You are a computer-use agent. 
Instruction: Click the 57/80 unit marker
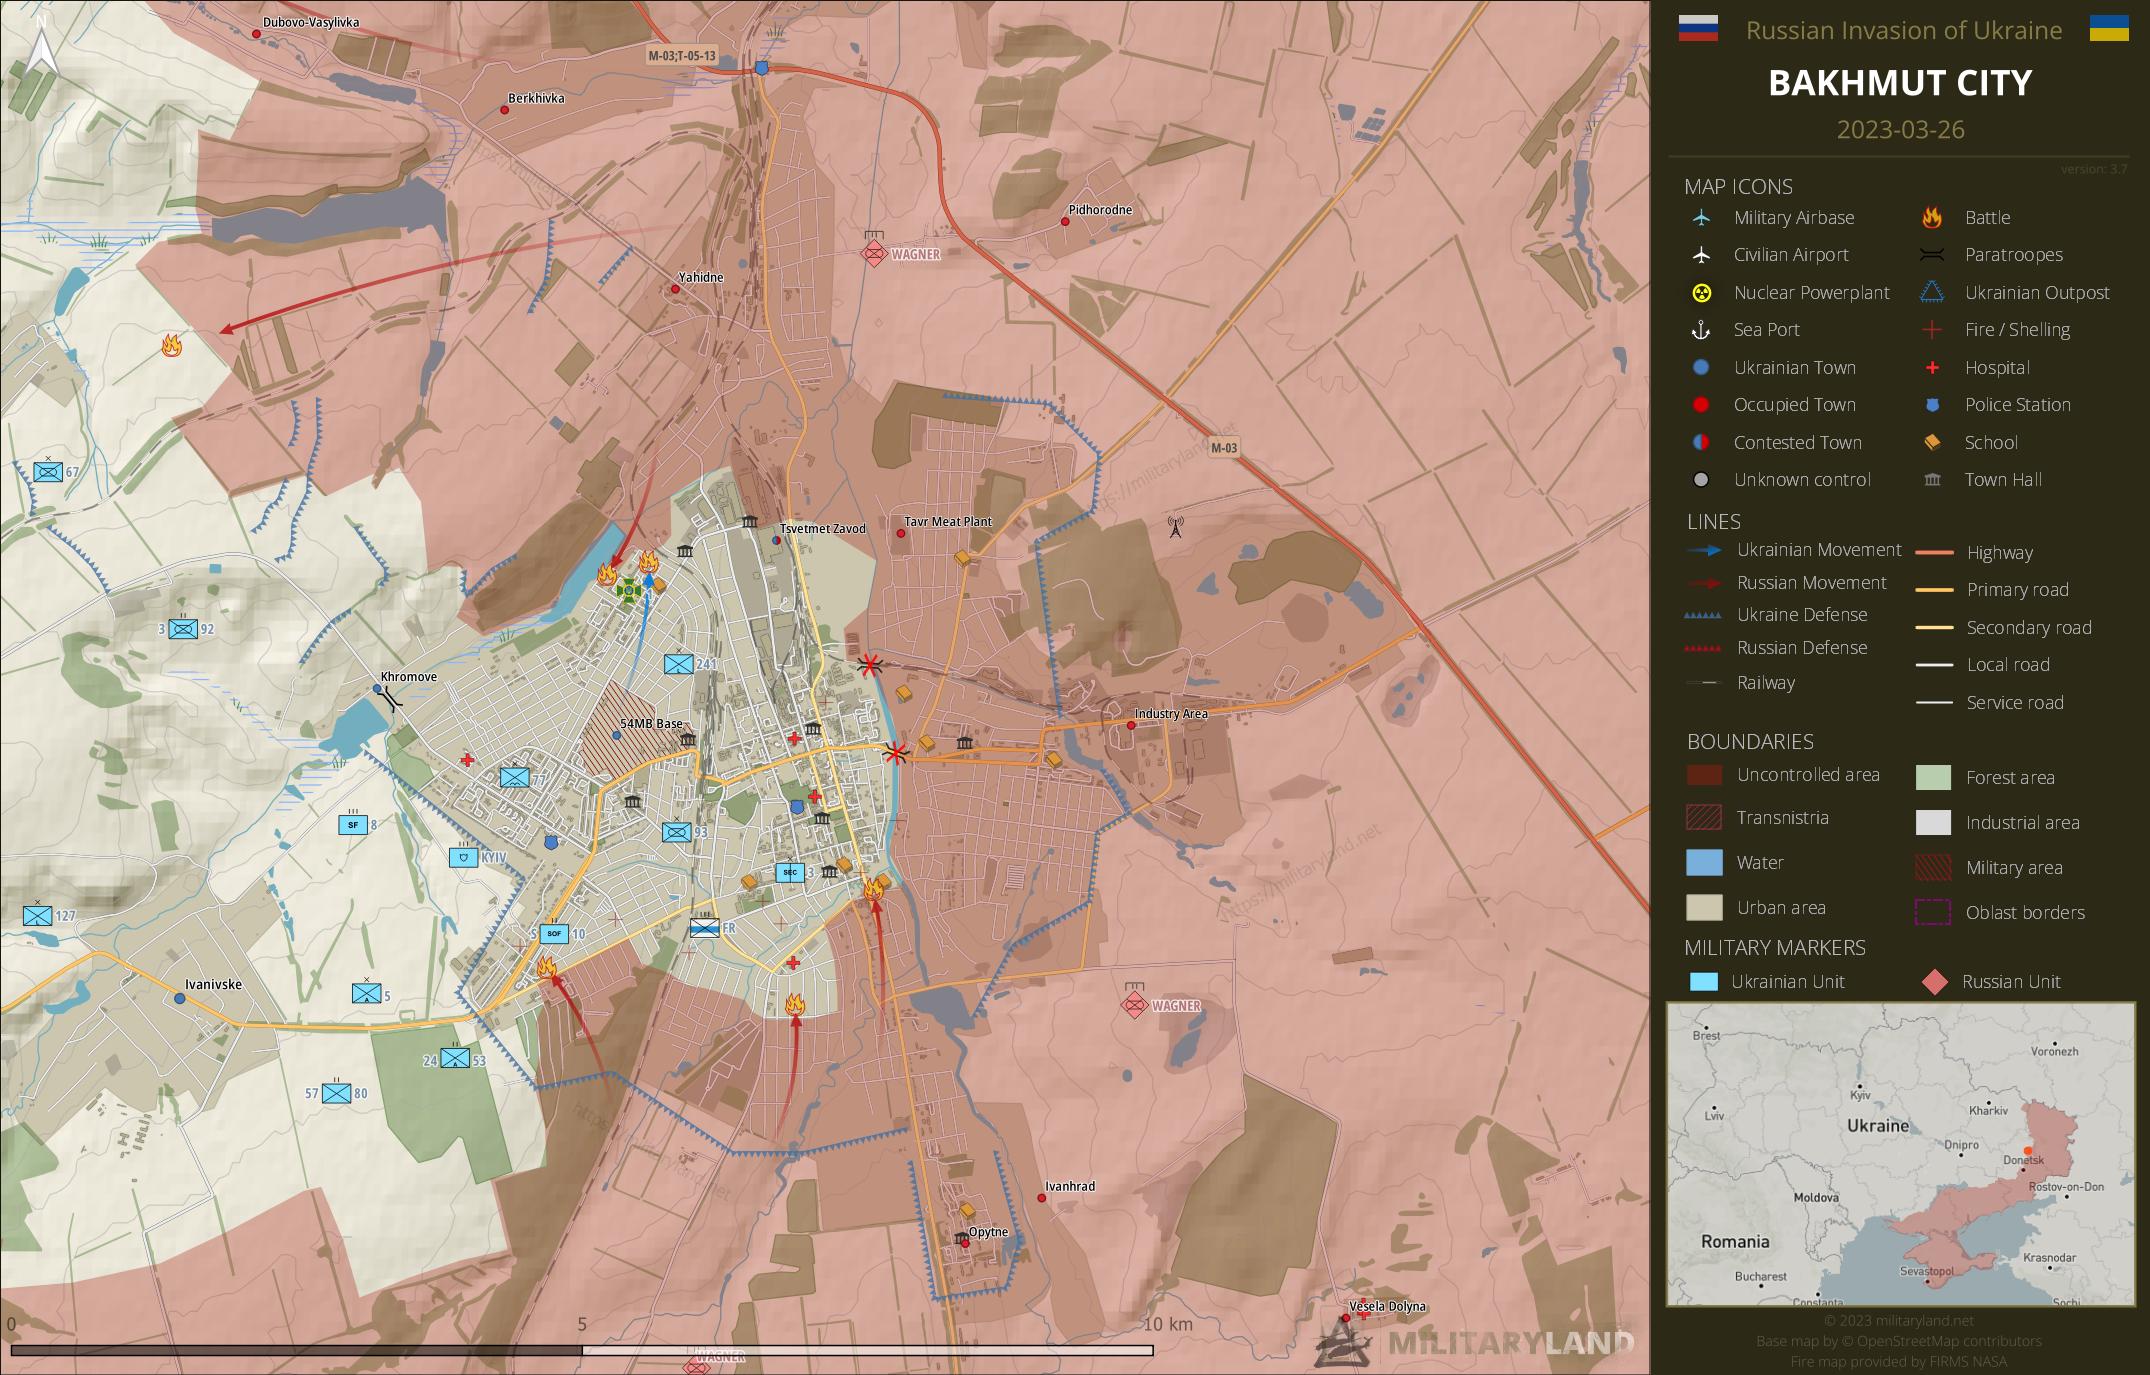click(x=337, y=1093)
